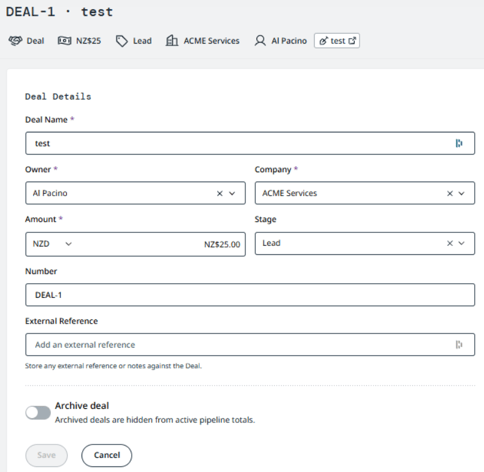This screenshot has height=472, width=484.
Task: Toggle the Archive deal switch
Action: 38,413
